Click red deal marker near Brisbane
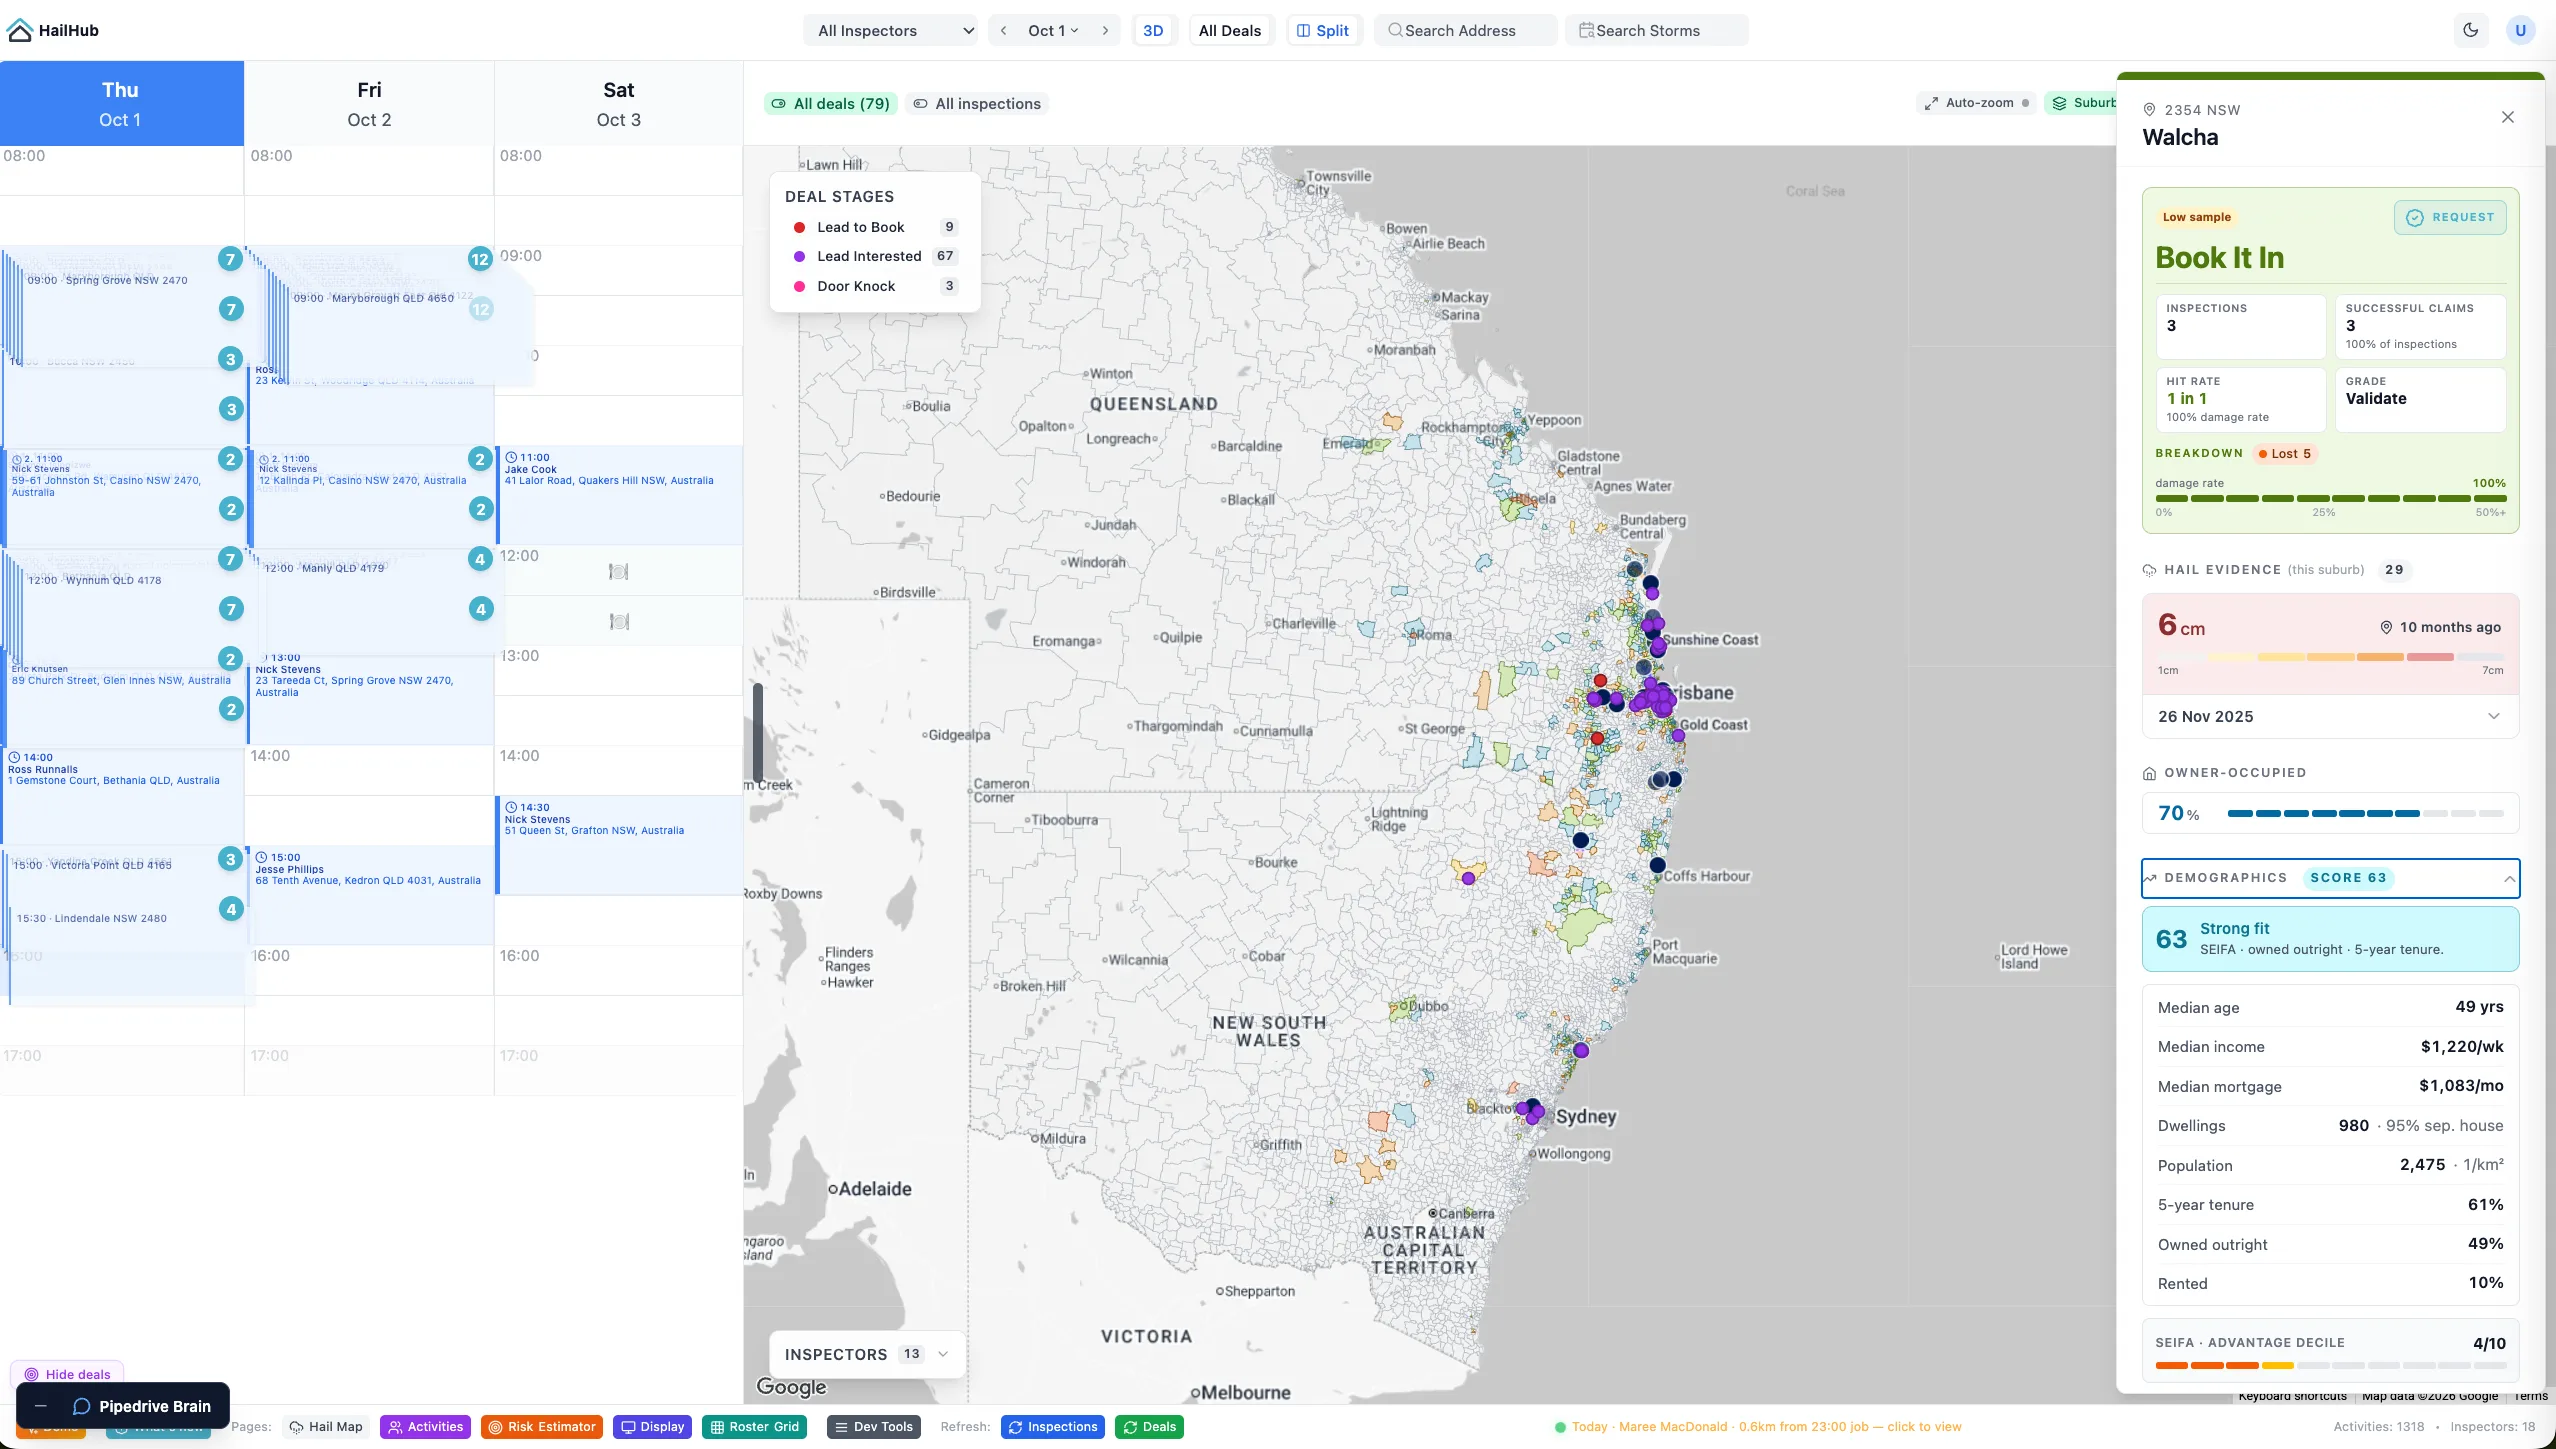2556x1449 pixels. [1600, 680]
